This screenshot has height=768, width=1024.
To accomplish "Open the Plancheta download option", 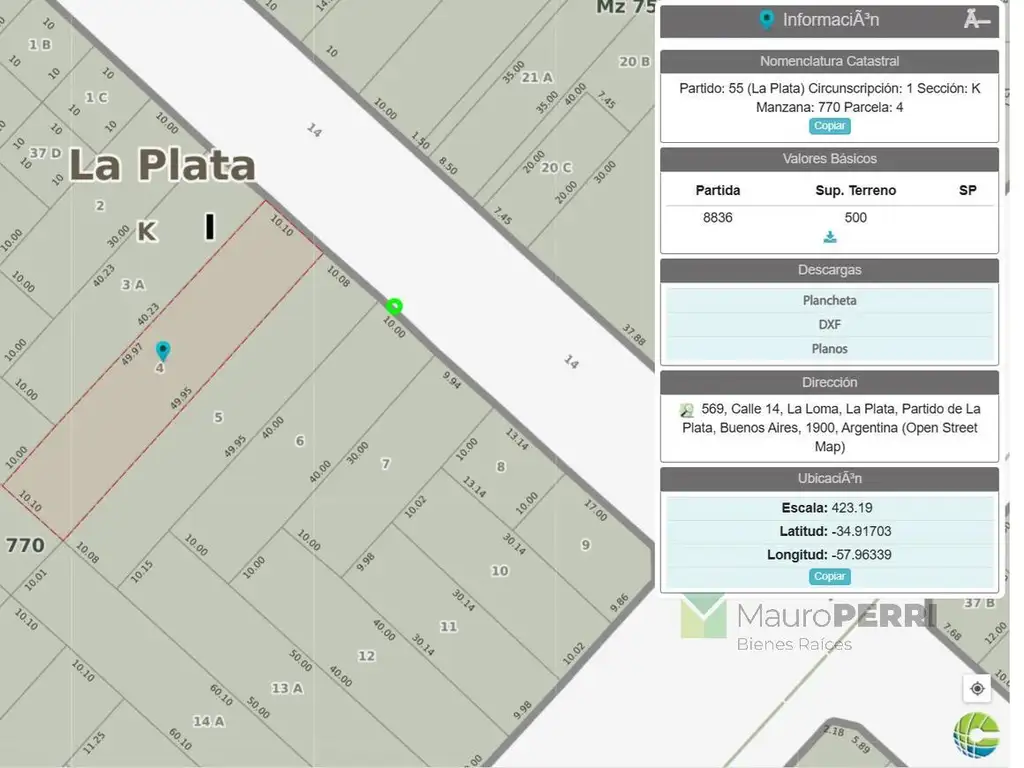I will (829, 300).
